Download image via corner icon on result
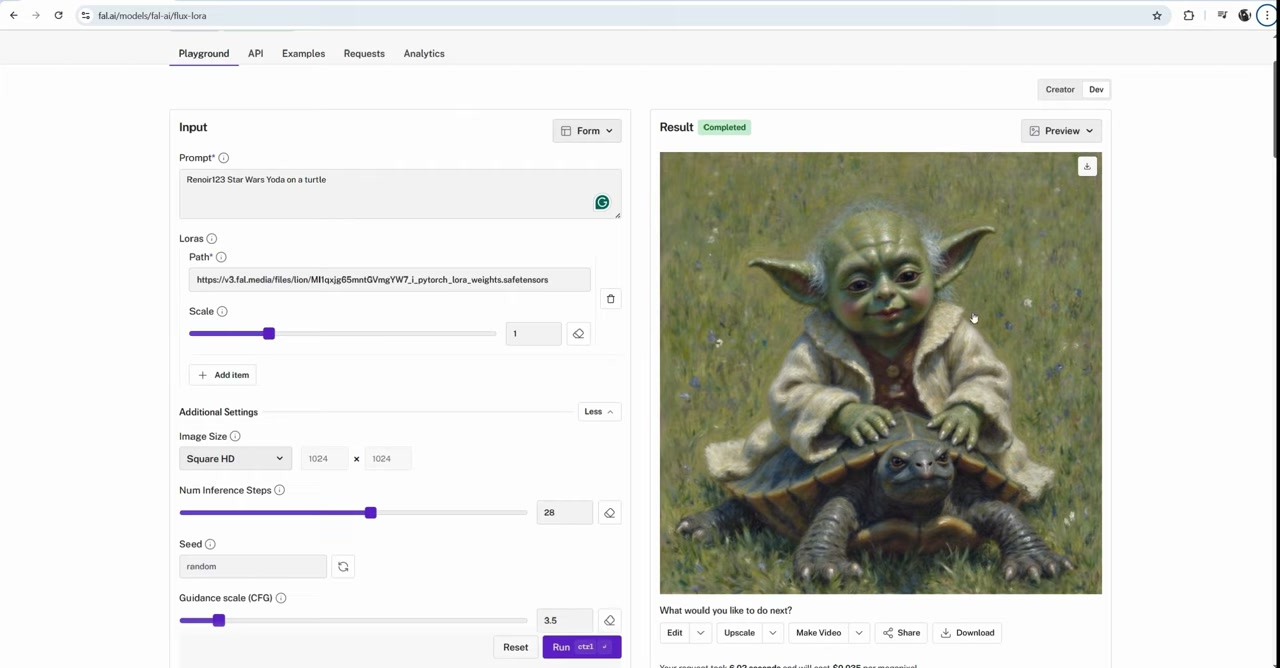The width and height of the screenshot is (1280, 668). coord(1087,166)
